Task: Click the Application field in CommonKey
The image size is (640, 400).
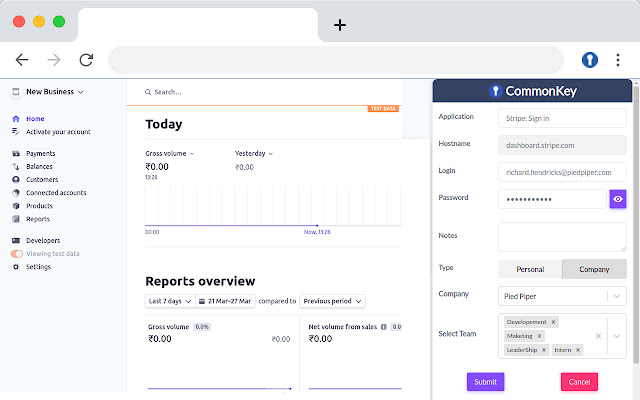Action: pos(562,118)
